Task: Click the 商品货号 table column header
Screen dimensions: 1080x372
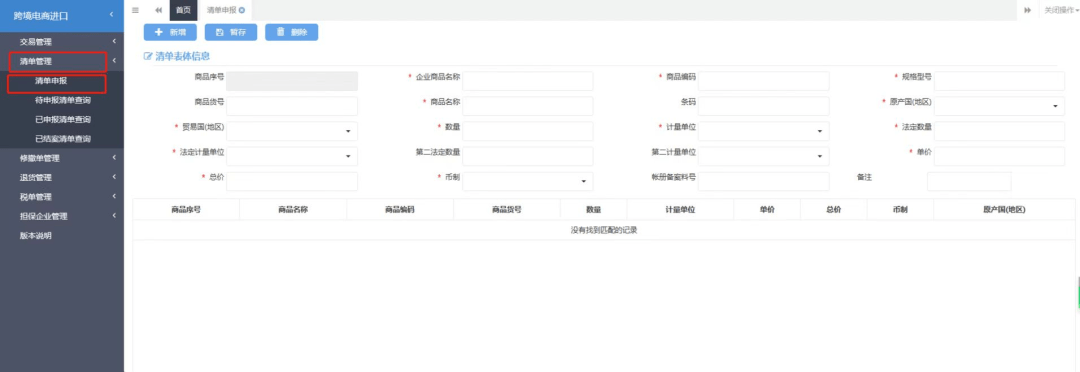Action: [506, 209]
